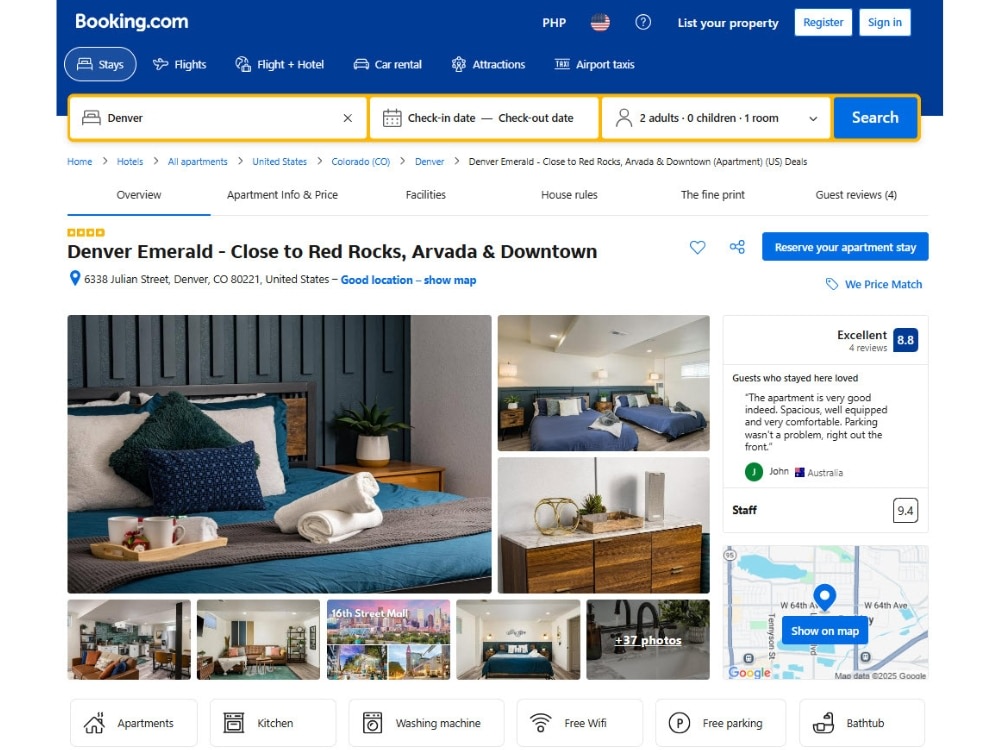Open help via the question mark icon
Viewport: 1000px width, 750px height.
coord(643,22)
